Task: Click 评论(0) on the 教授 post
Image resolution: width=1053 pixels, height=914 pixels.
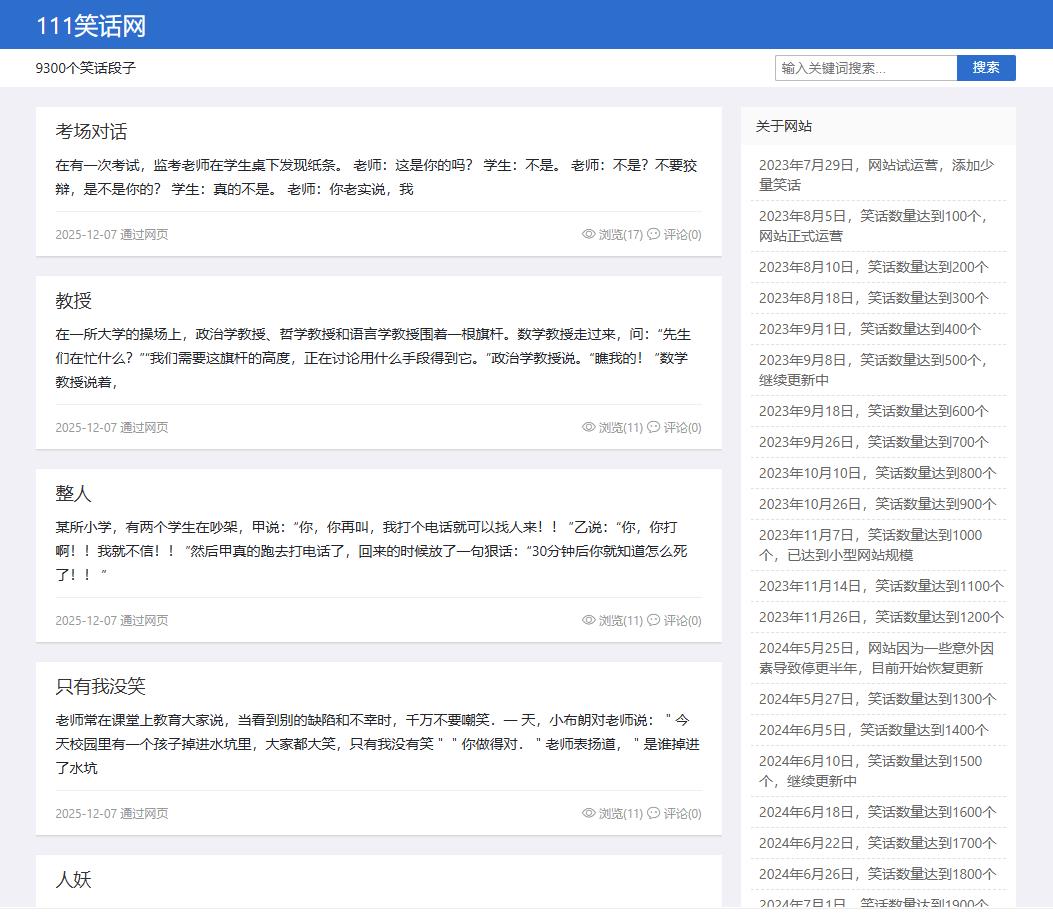Action: click(682, 428)
